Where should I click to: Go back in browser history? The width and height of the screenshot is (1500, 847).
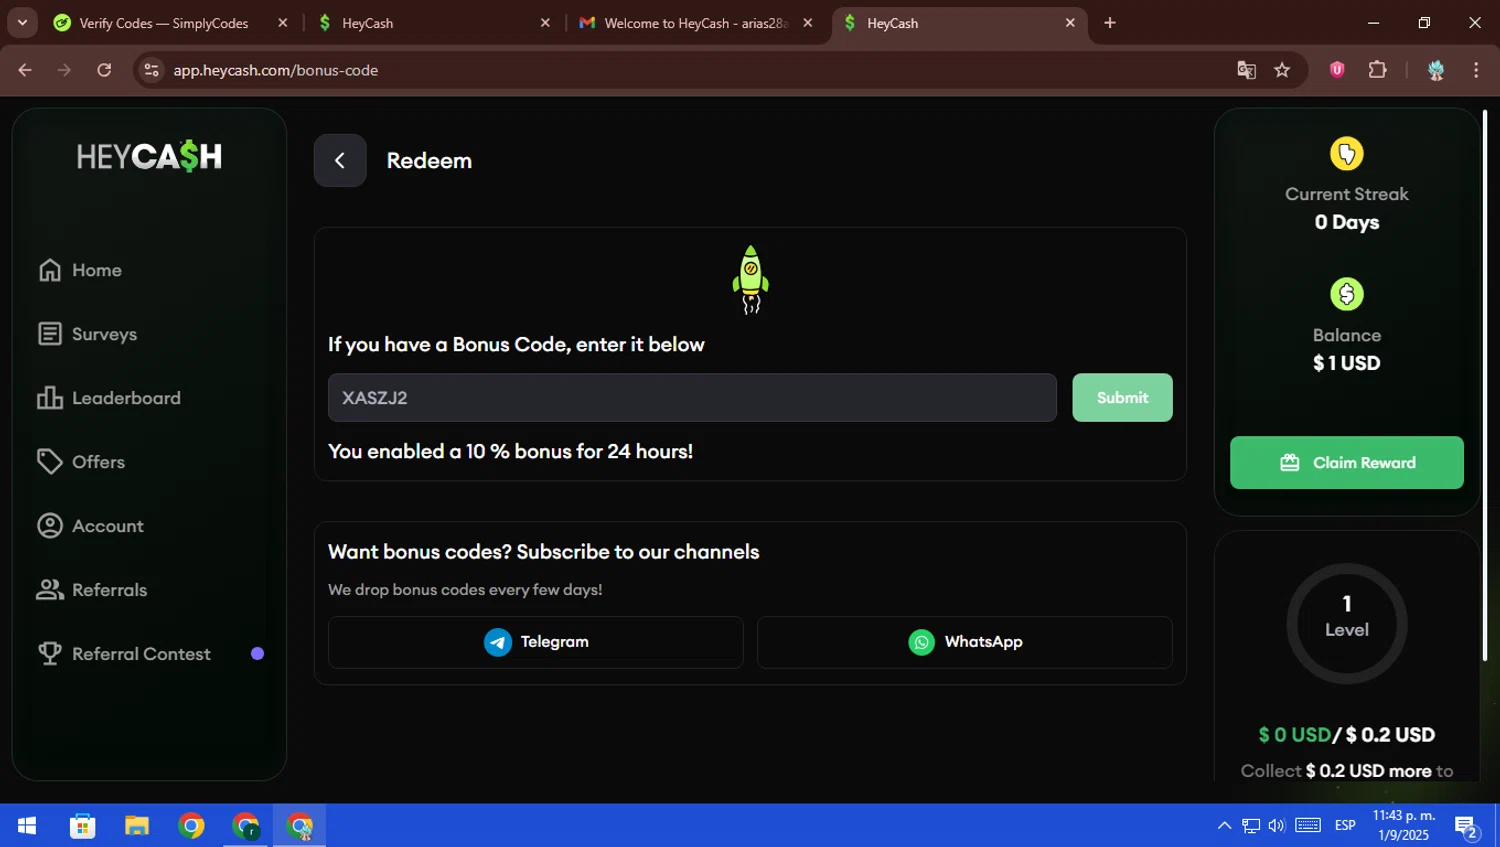point(25,70)
